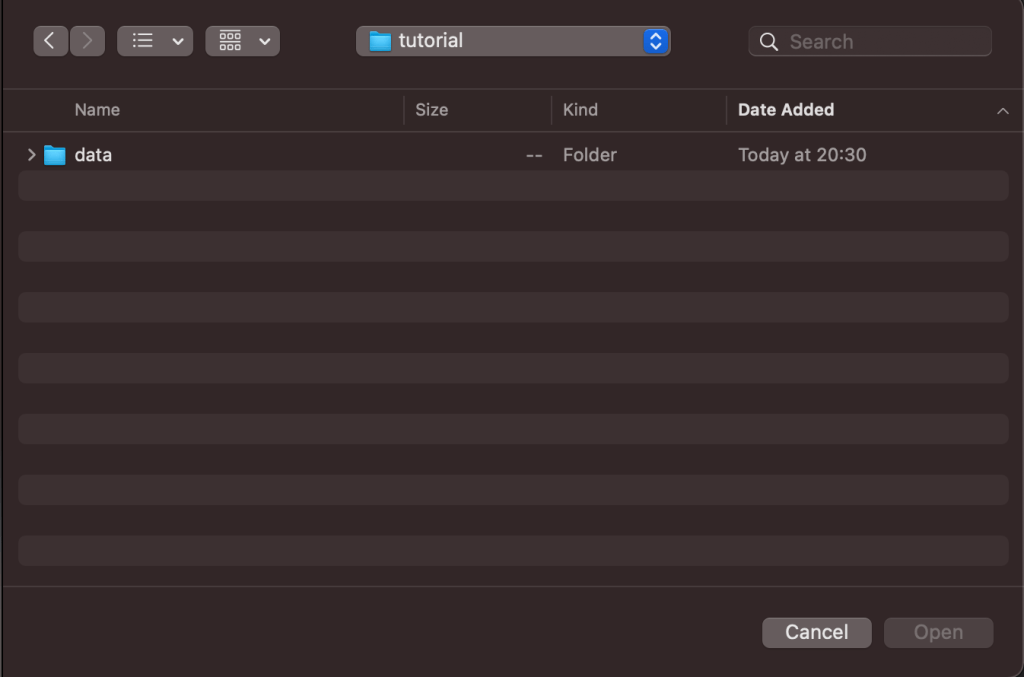Select the list view icon
The height and width of the screenshot is (677, 1024).
(143, 41)
